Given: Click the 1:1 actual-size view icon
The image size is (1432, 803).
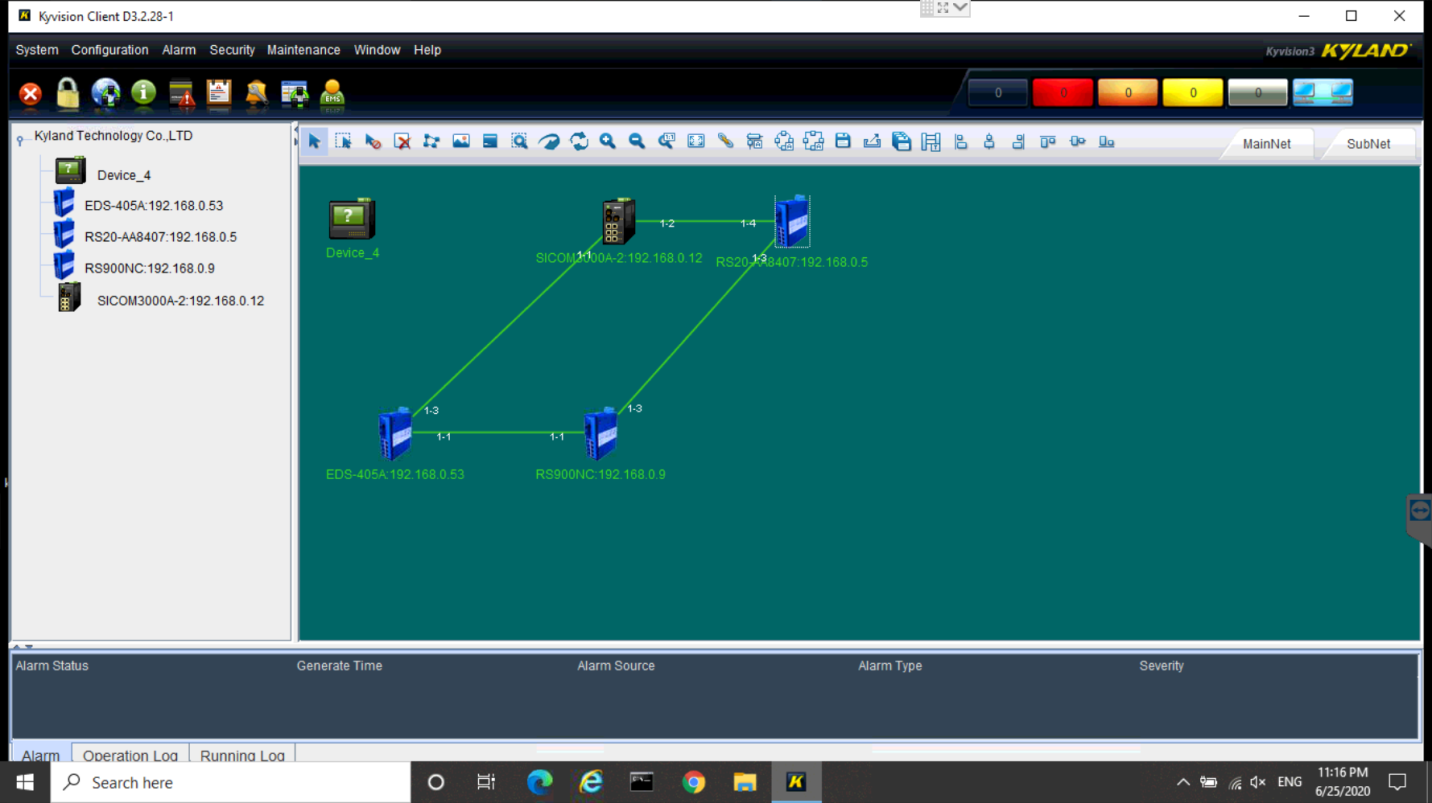Looking at the screenshot, I should pyautogui.click(x=666, y=141).
